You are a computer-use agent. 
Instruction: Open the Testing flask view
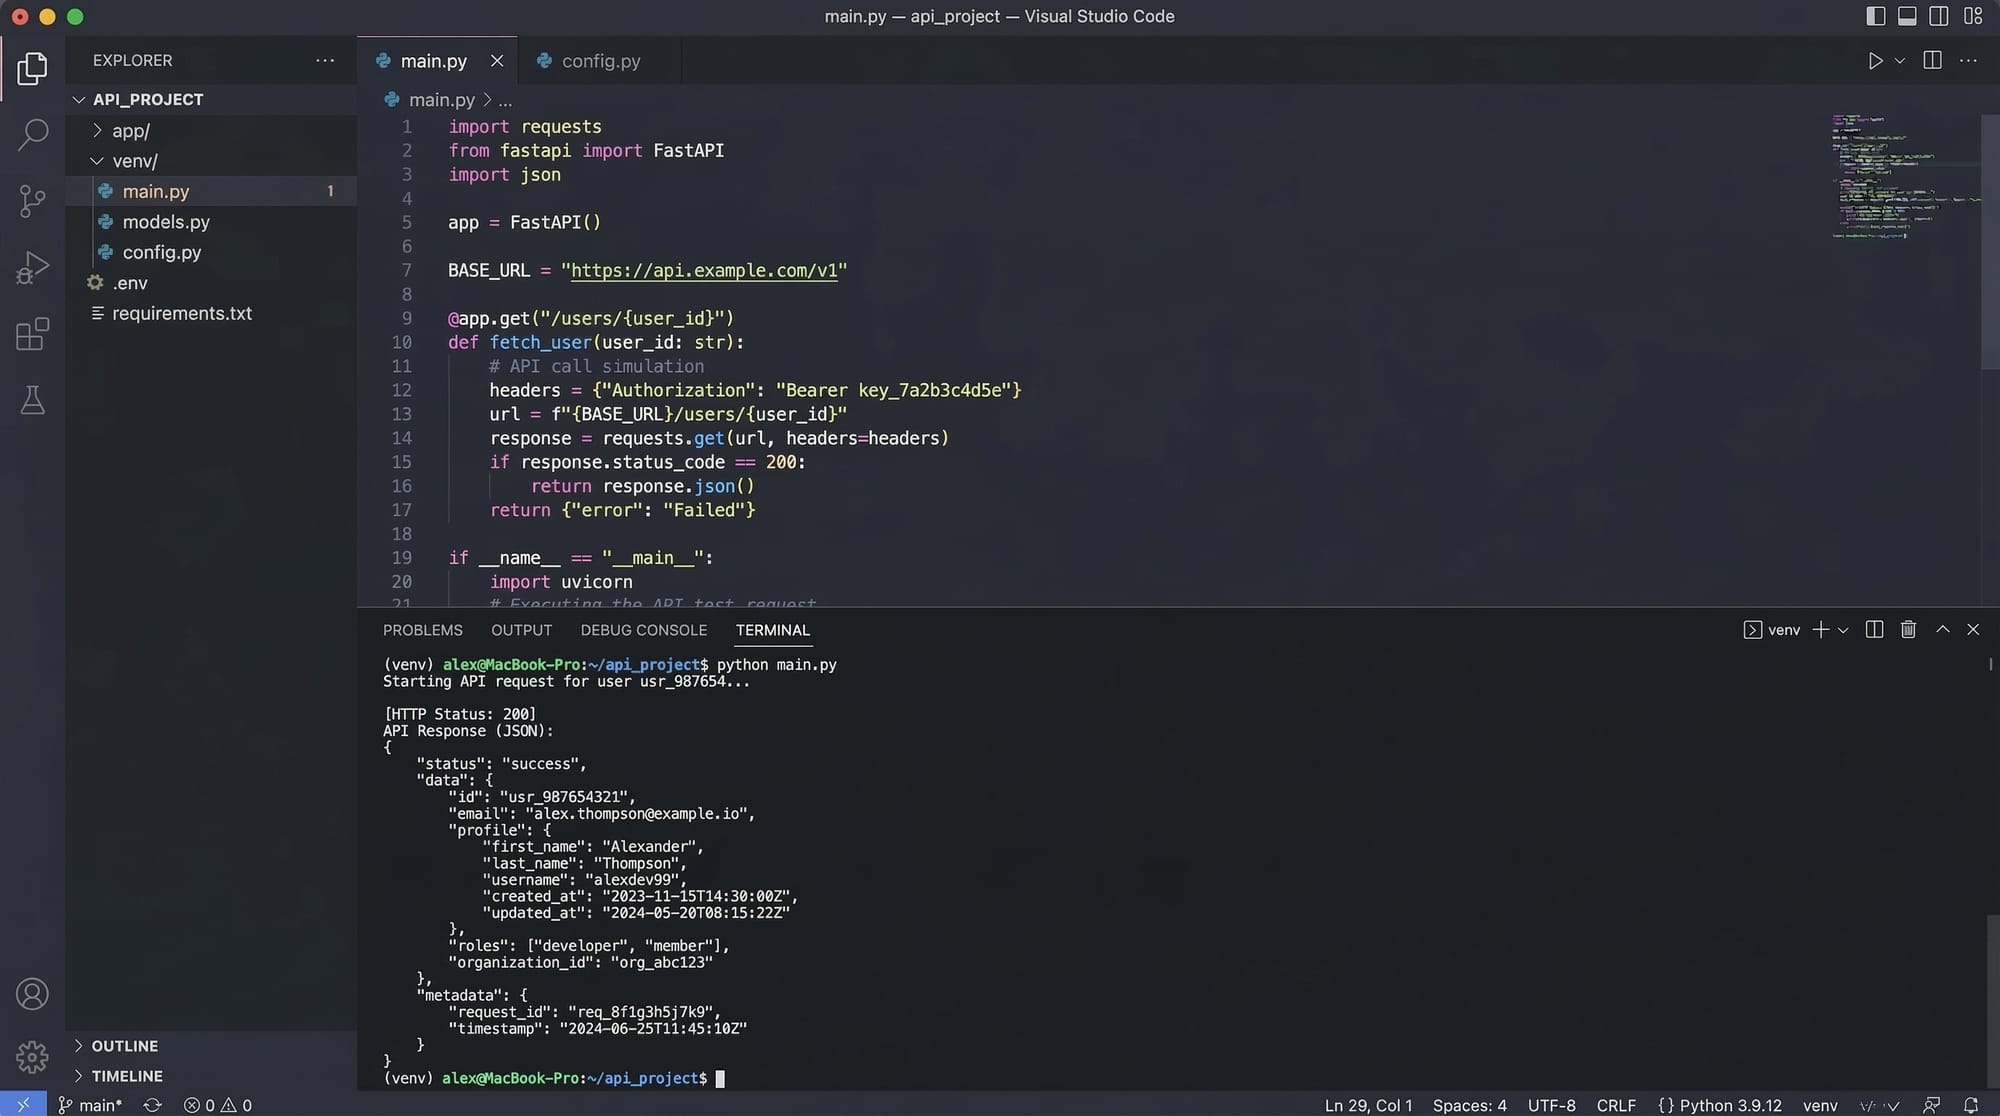pyautogui.click(x=32, y=401)
